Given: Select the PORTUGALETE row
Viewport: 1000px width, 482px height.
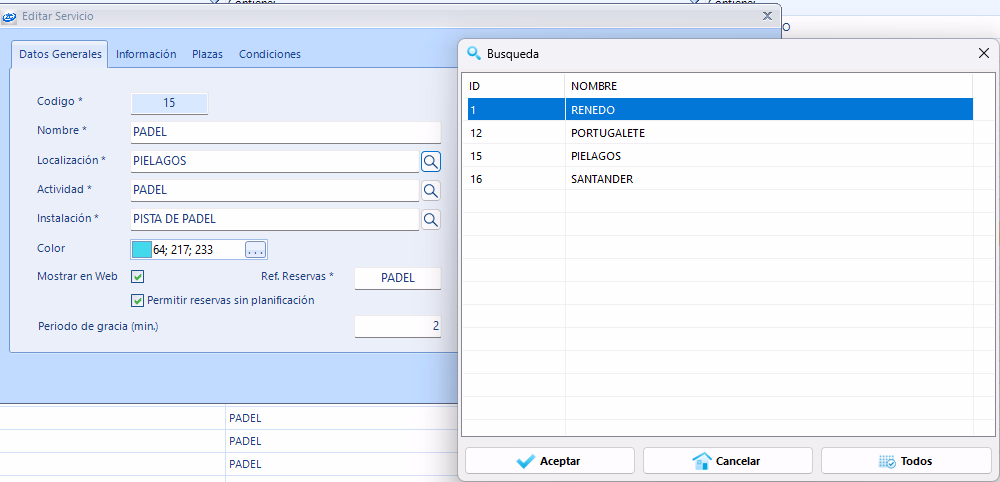Looking at the screenshot, I should [716, 133].
